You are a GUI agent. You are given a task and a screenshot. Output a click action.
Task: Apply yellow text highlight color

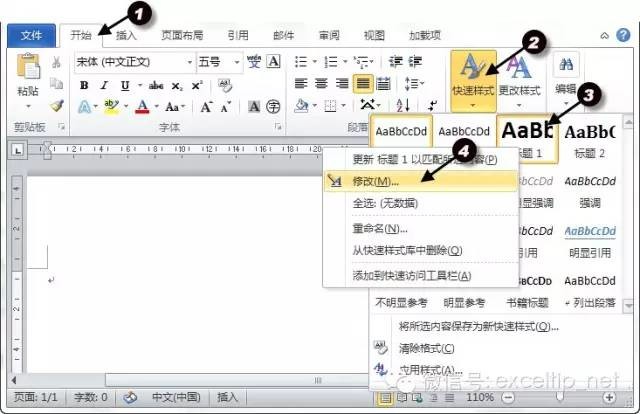(111, 107)
